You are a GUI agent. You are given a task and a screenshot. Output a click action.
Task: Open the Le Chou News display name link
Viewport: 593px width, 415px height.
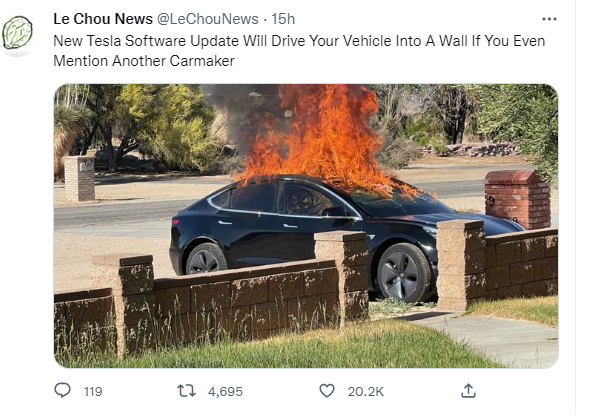(103, 19)
